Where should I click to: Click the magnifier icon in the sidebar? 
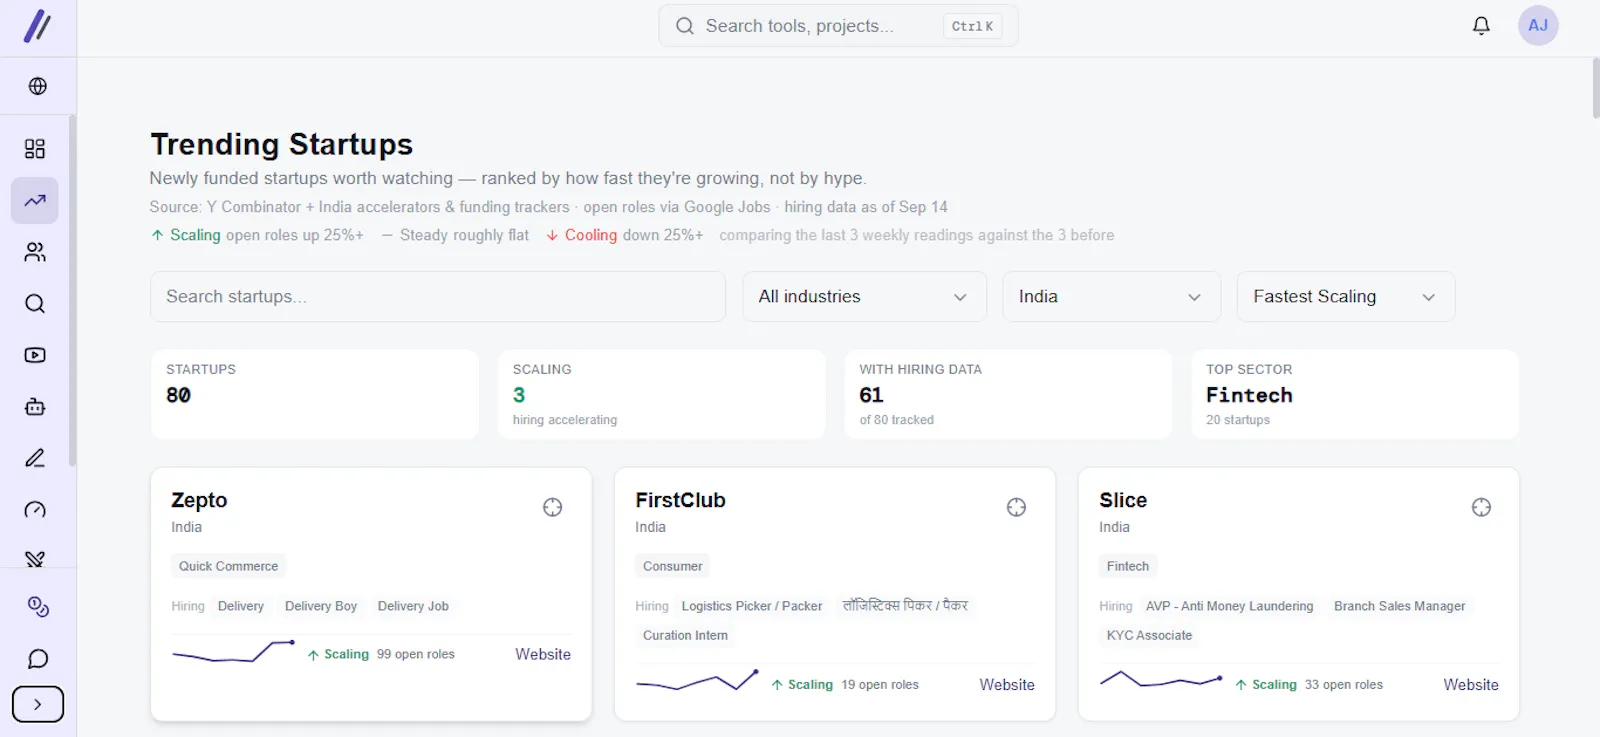coord(35,304)
